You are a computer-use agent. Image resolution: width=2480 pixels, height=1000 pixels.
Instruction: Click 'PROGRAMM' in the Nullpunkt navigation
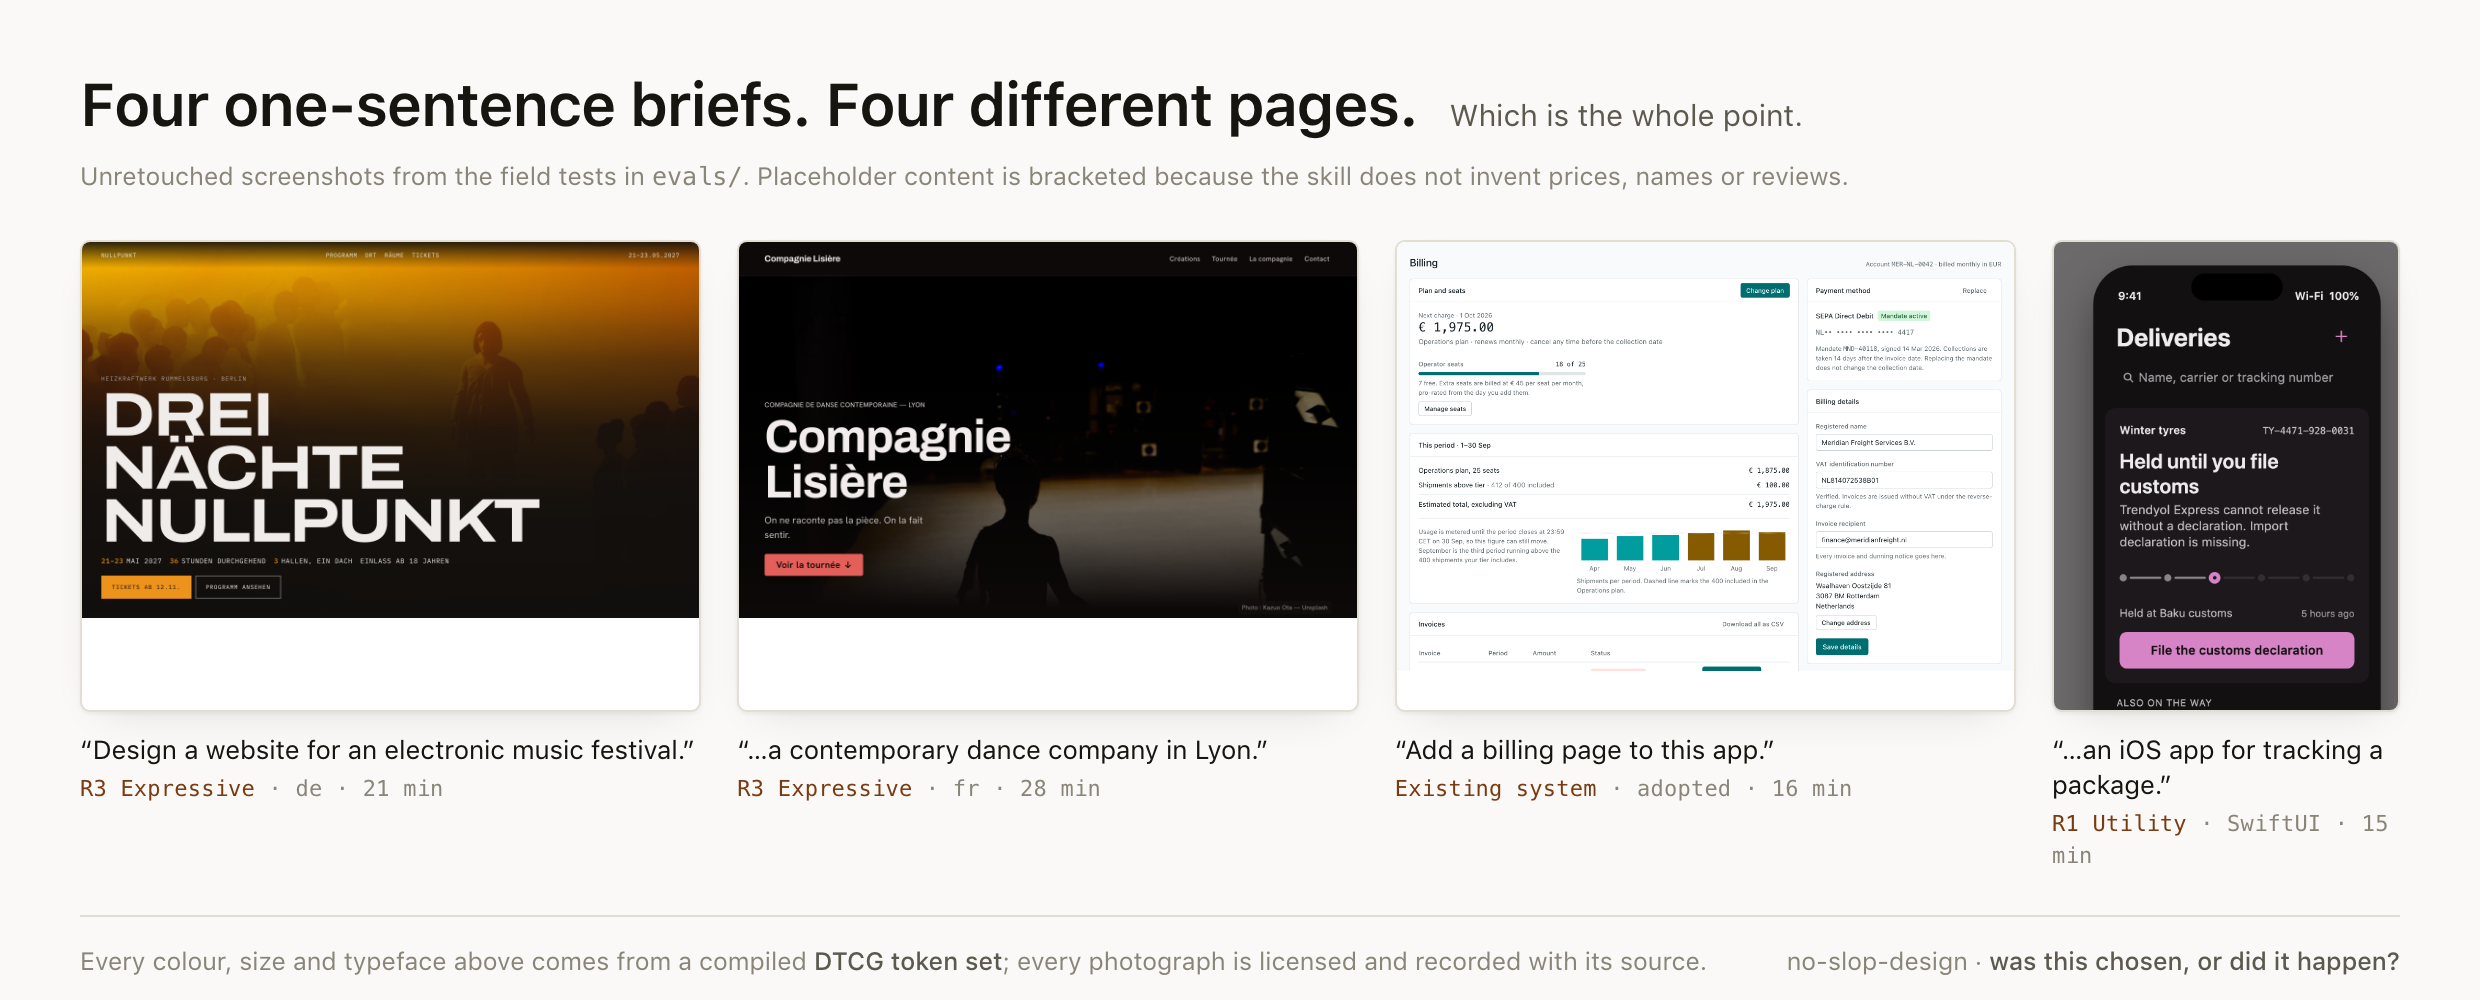[x=341, y=255]
